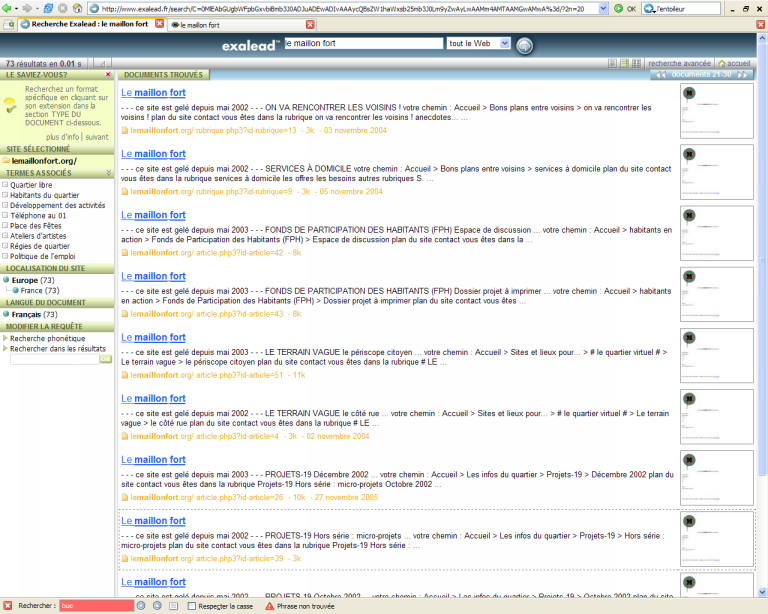The width and height of the screenshot is (768, 614).
Task: Find next occurrence down arrow
Action: 141,606
